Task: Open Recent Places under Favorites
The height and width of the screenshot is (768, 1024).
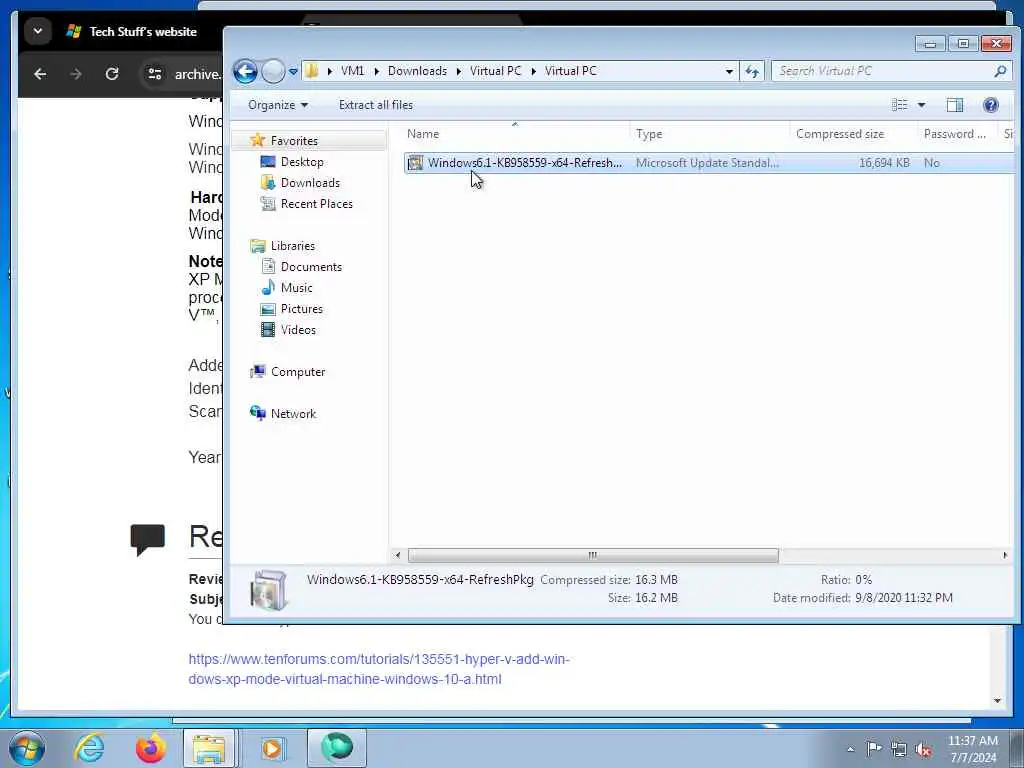Action: click(x=317, y=204)
